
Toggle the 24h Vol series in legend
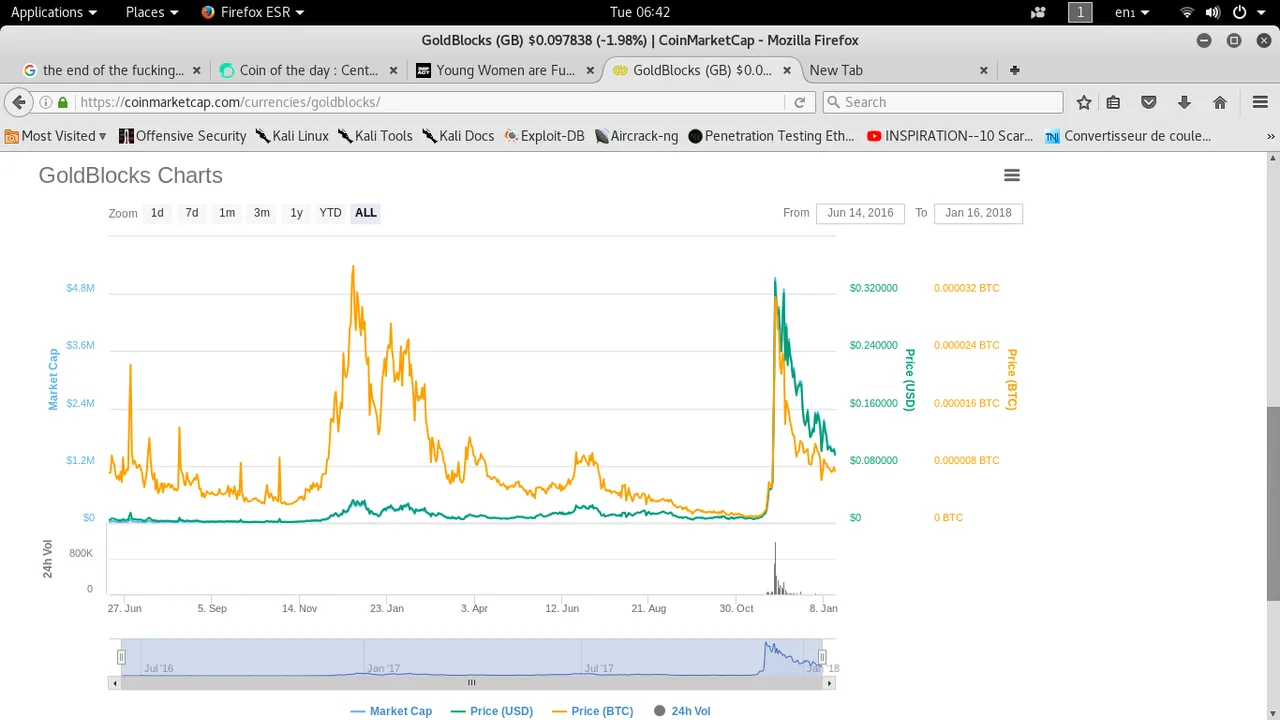point(682,711)
